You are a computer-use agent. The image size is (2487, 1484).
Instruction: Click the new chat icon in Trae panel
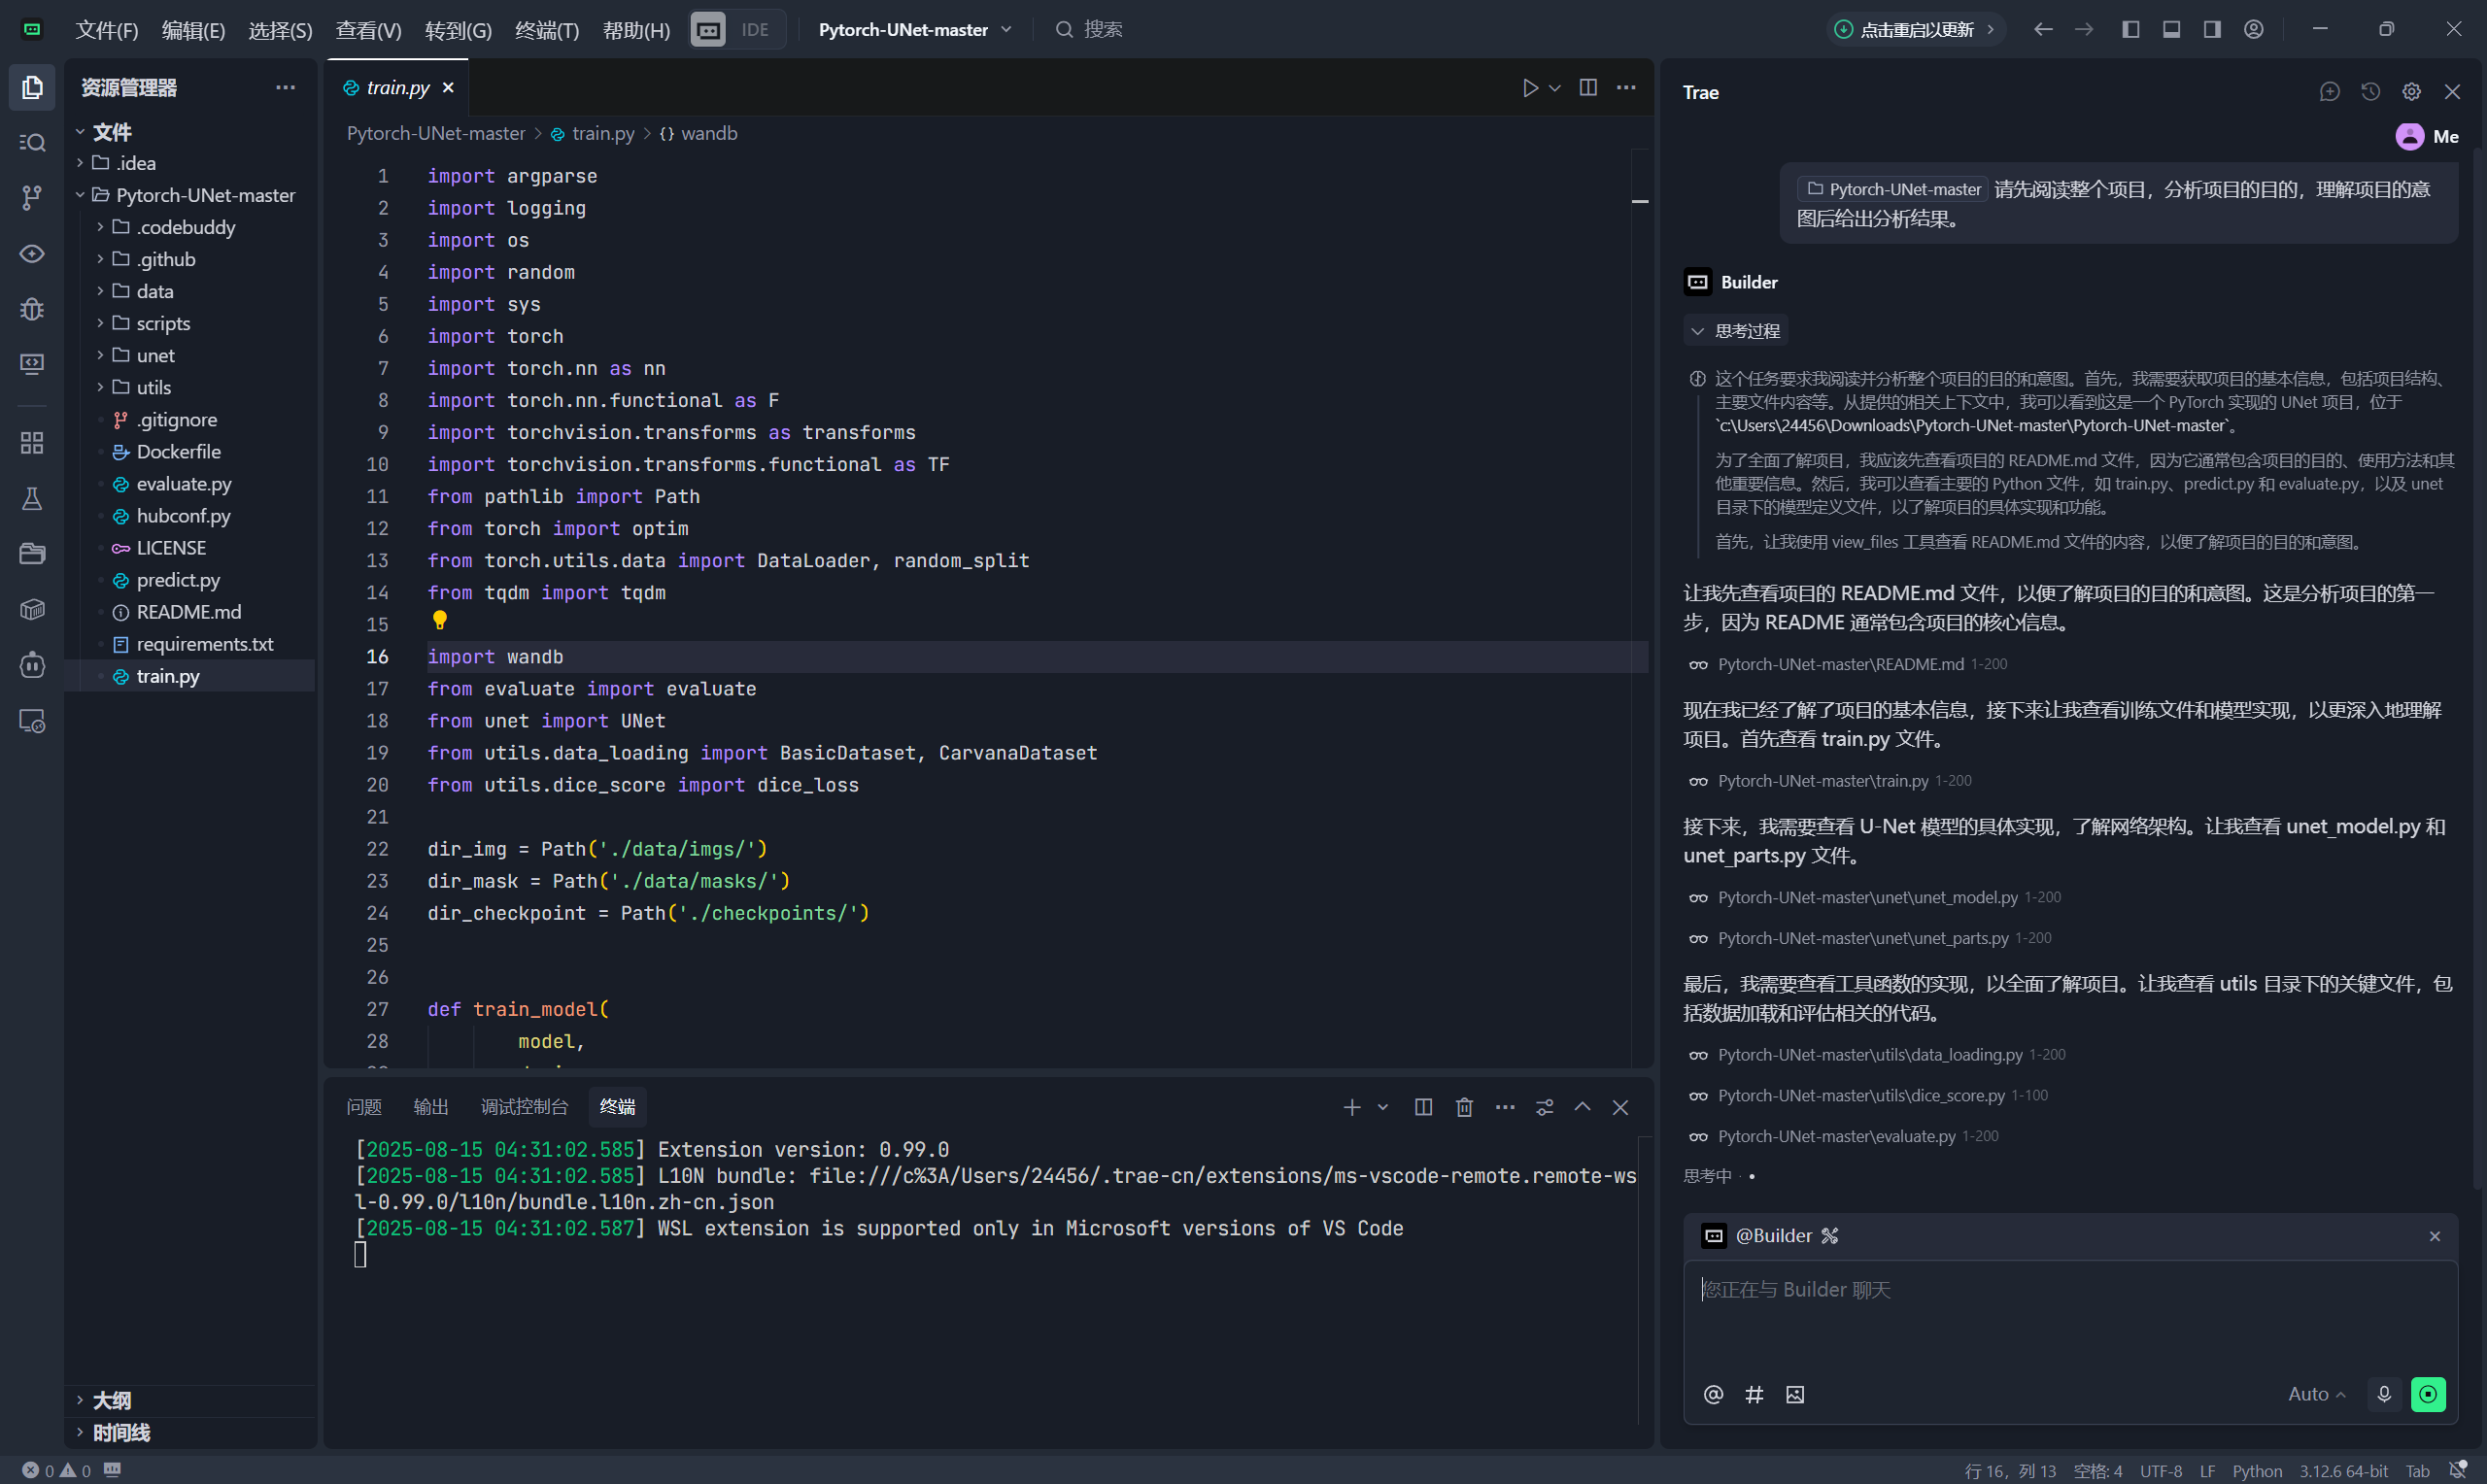click(x=2329, y=92)
